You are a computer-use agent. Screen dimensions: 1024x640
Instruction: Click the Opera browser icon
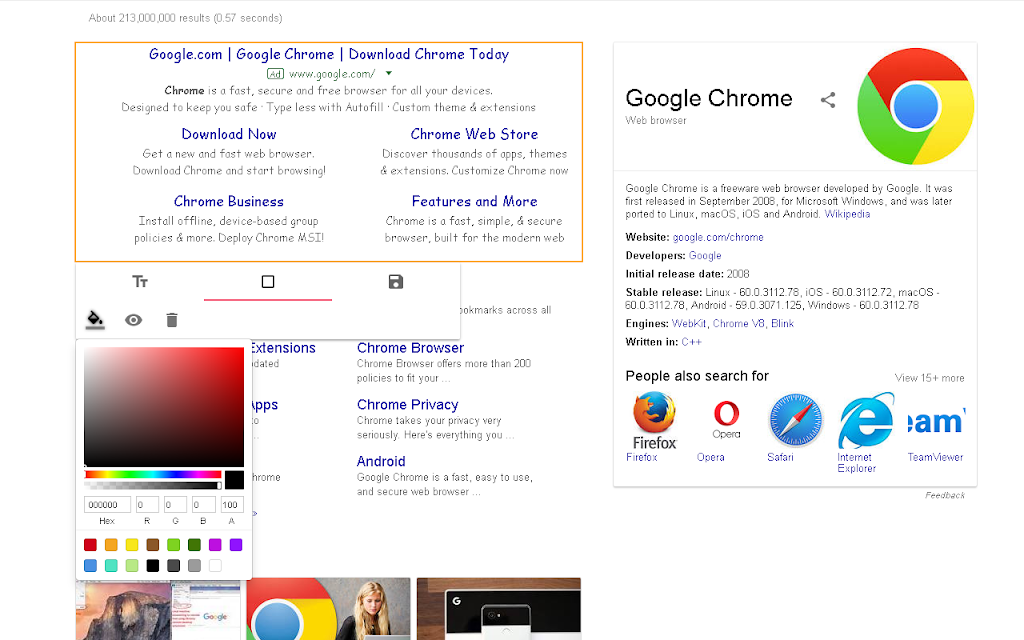pyautogui.click(x=726, y=419)
